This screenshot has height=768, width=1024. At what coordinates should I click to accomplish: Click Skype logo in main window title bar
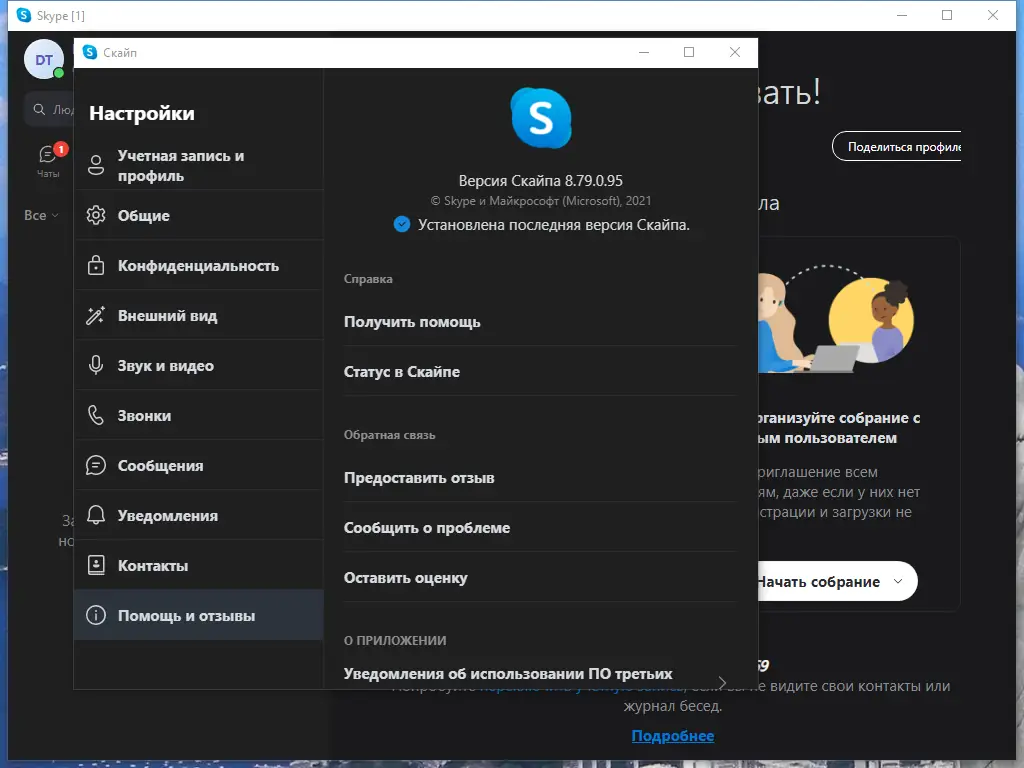24,15
